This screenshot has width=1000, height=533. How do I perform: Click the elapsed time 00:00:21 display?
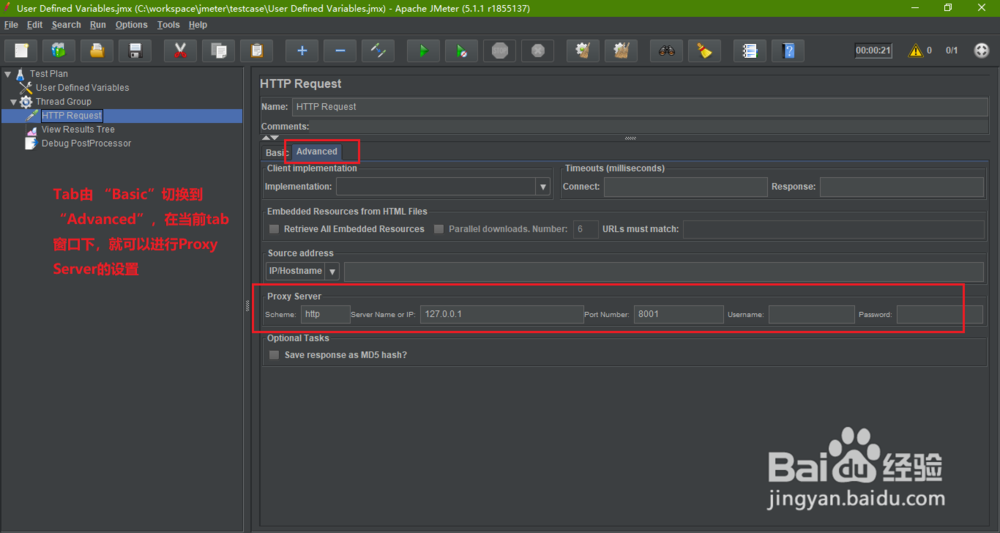tap(873, 51)
